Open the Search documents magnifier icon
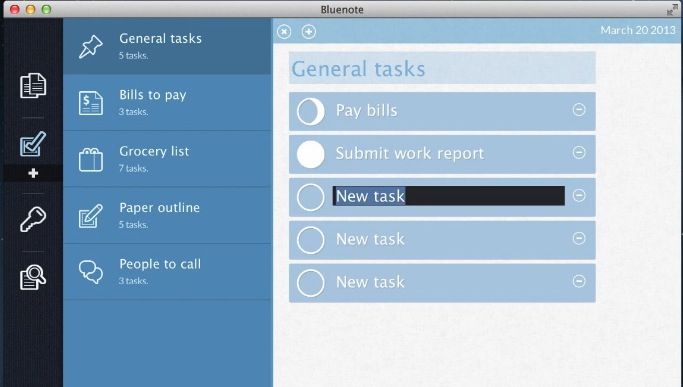683x387 pixels. [x=33, y=277]
